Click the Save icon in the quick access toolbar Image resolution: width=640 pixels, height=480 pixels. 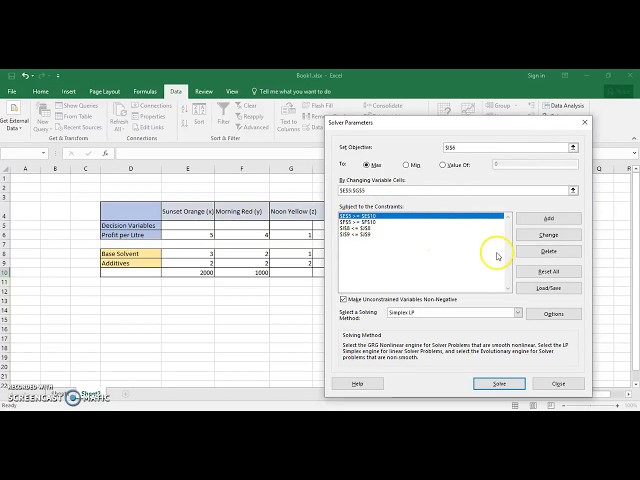pos(11,76)
